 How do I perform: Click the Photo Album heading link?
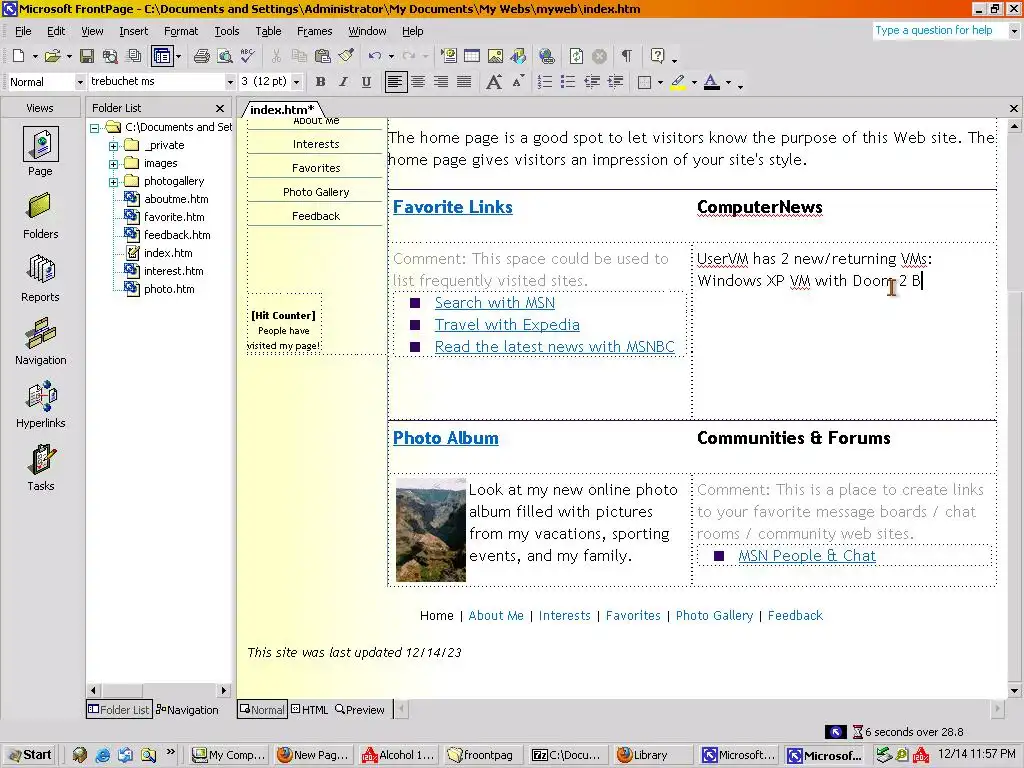coord(445,438)
